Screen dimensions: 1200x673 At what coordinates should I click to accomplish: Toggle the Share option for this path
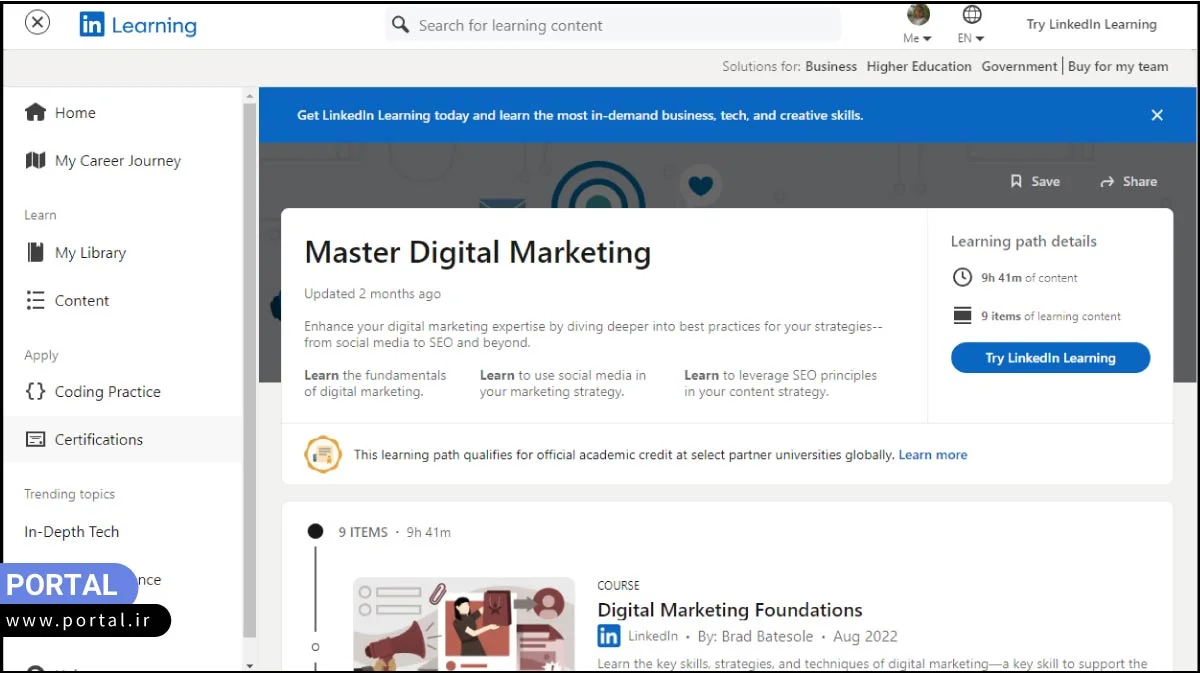pyautogui.click(x=1127, y=181)
